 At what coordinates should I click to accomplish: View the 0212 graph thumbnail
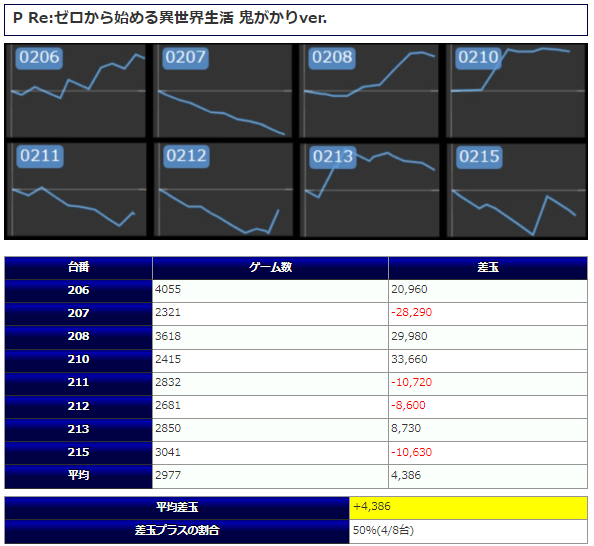click(x=224, y=189)
